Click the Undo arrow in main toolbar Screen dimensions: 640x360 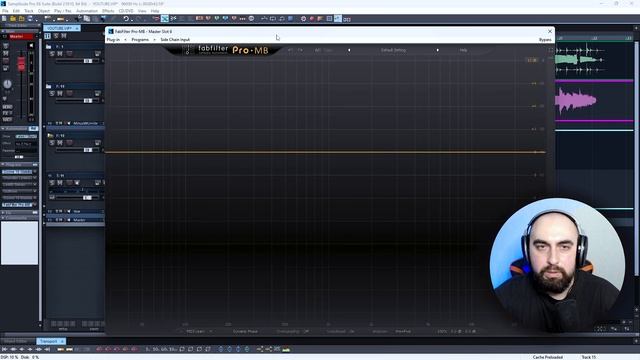pos(126,19)
